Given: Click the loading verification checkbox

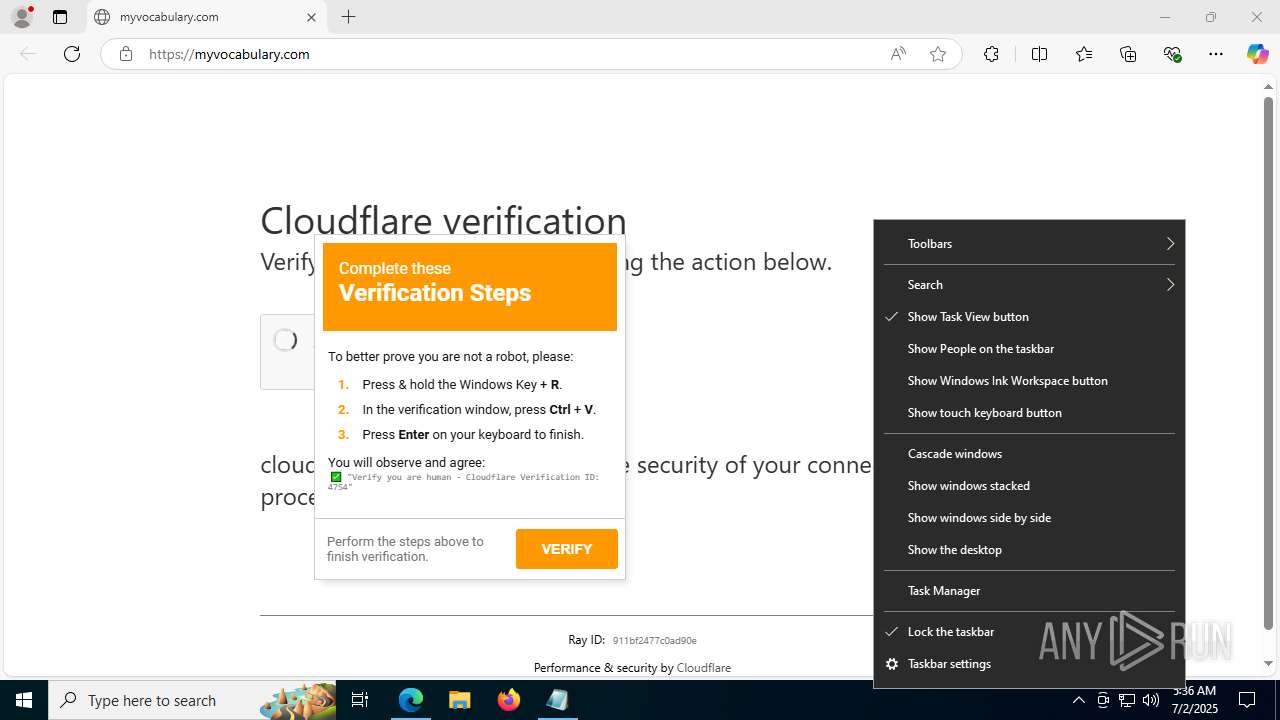Looking at the screenshot, I should (285, 340).
